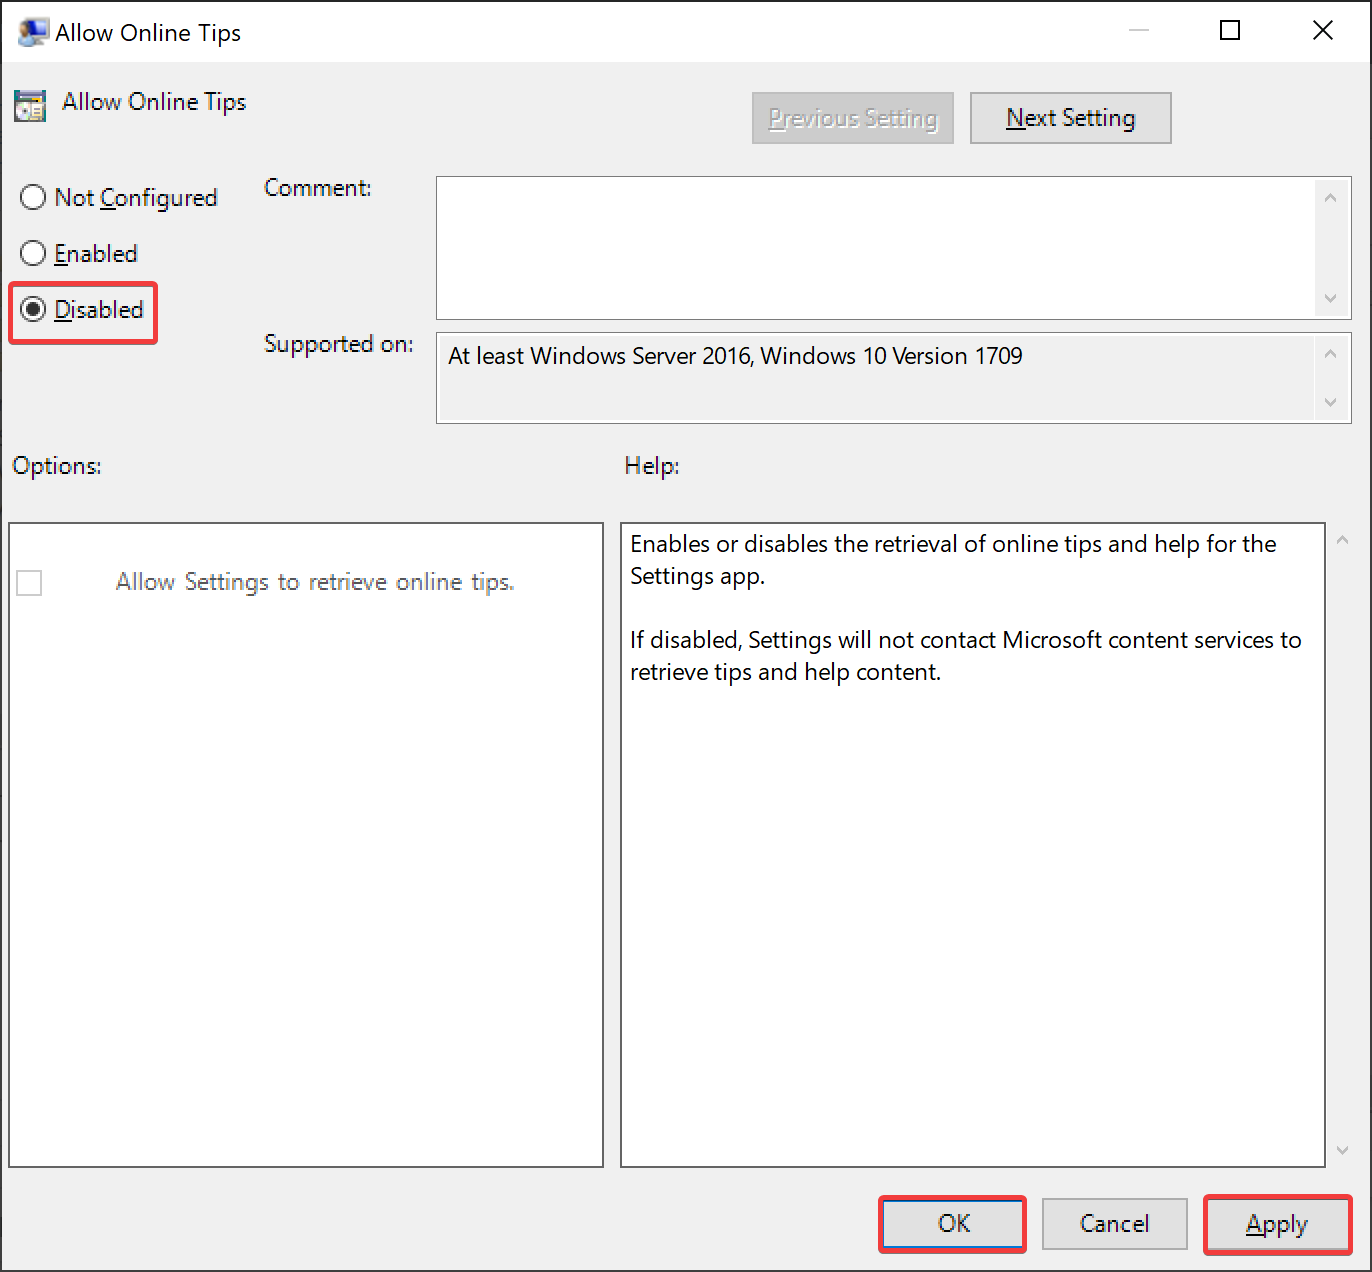Click the Help pane scroll down arrow

tap(1342, 1150)
